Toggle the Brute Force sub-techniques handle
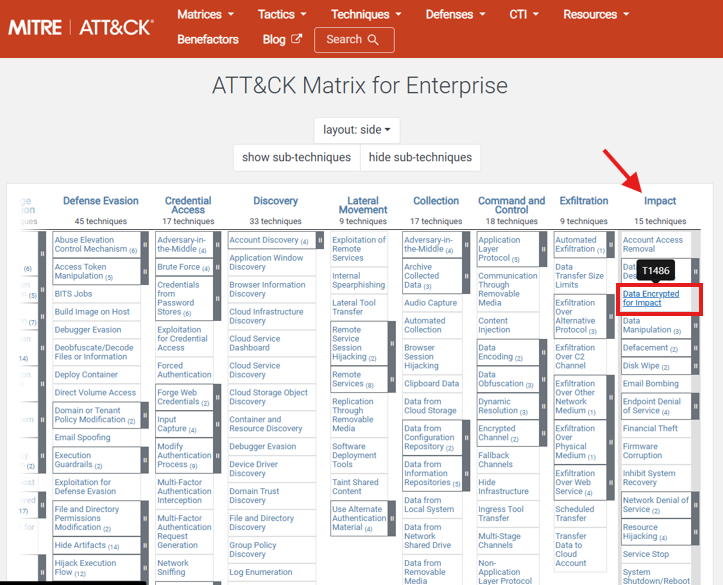The height and width of the screenshot is (585, 723). coord(218,267)
